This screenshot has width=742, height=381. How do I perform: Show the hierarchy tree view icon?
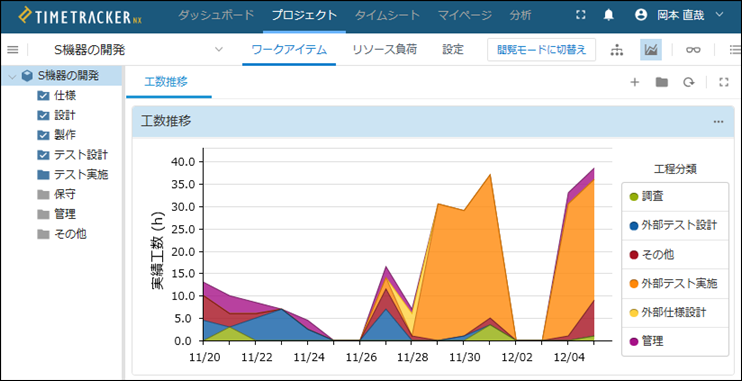click(x=617, y=49)
